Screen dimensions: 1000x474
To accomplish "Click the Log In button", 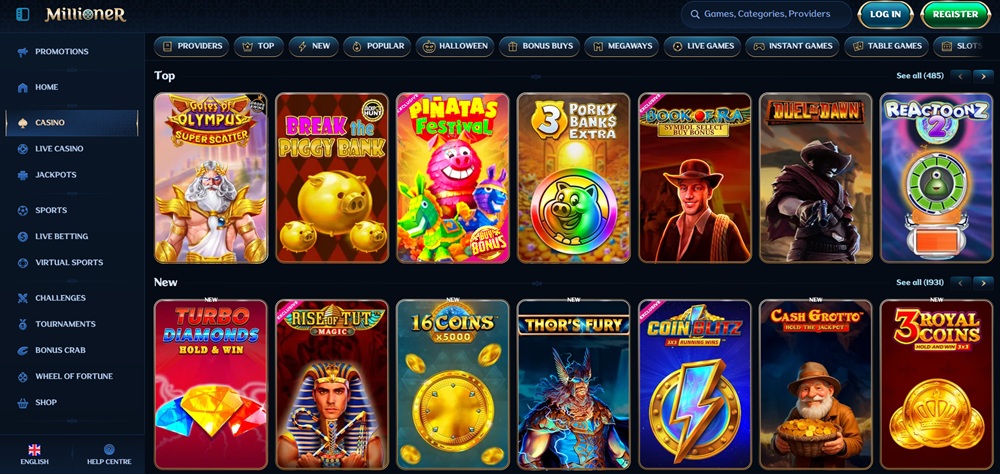I will (885, 14).
